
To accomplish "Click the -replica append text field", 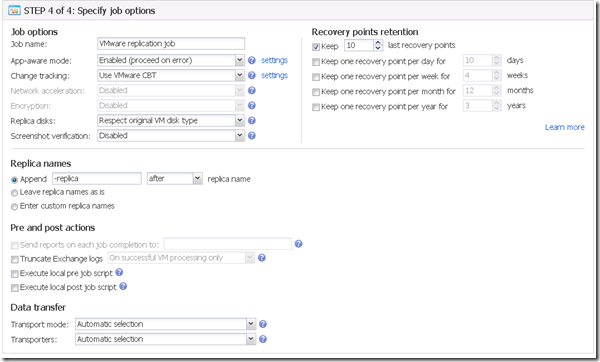I will [97, 178].
